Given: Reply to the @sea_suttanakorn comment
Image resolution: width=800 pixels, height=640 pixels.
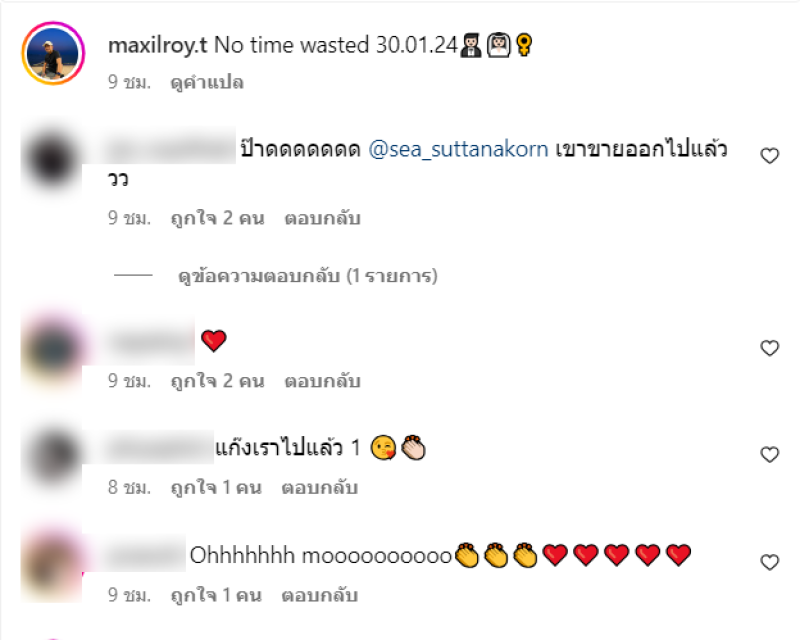Looking at the screenshot, I should click(x=322, y=218).
